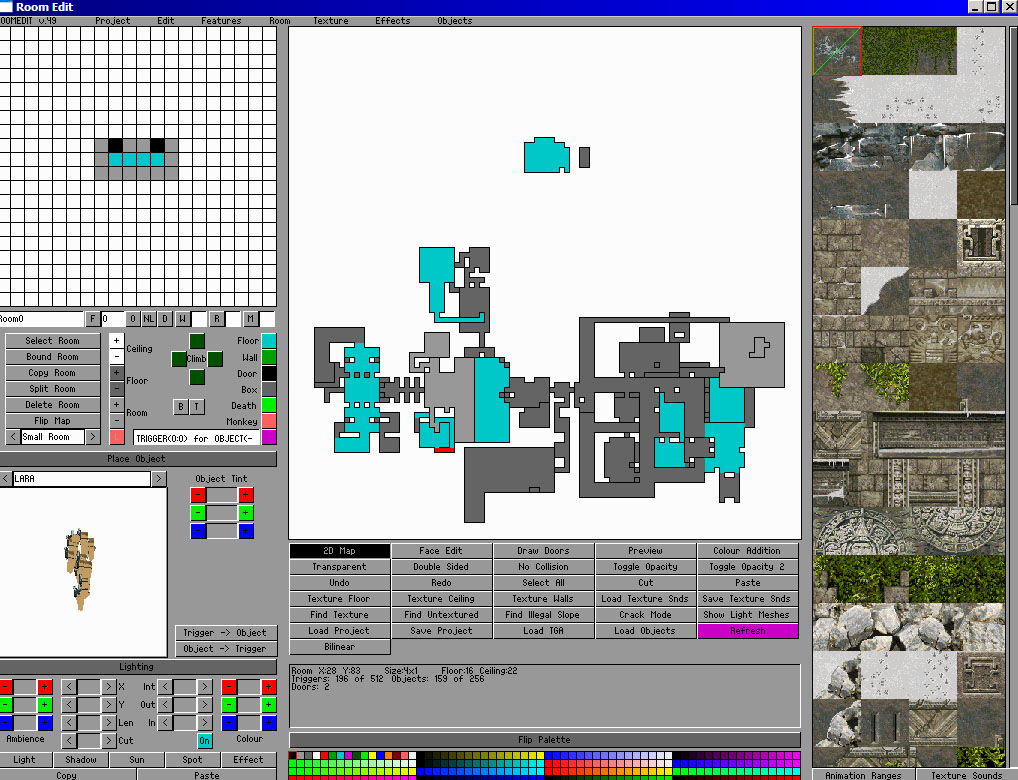Click the D room flag button
The height and width of the screenshot is (780, 1018).
point(165,319)
